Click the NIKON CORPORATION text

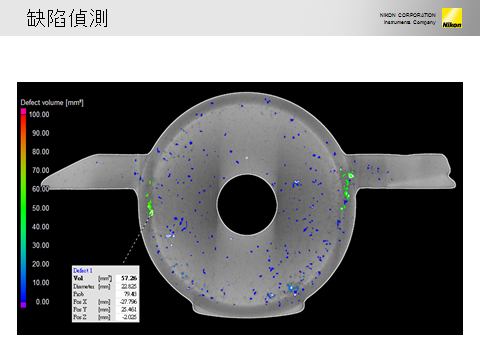click(407, 15)
